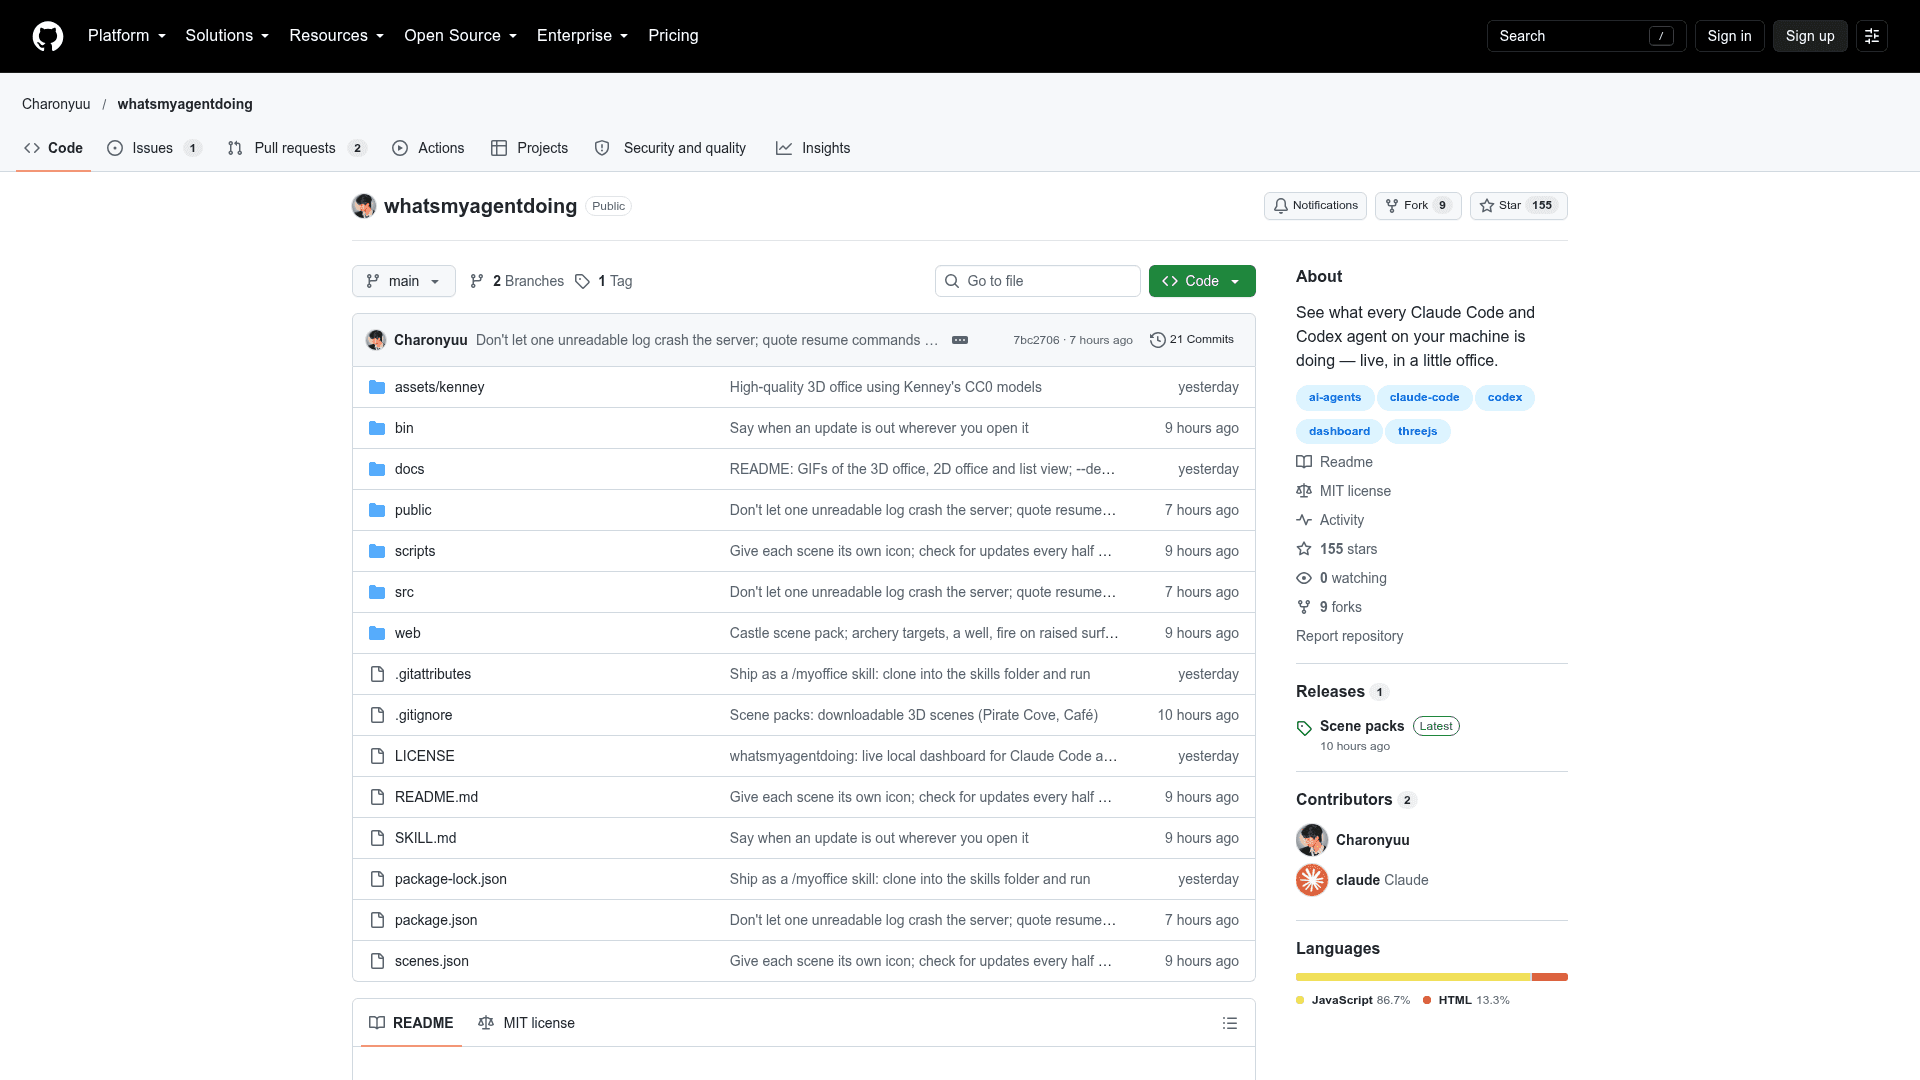
Task: Open the Insights tab
Action: (x=813, y=148)
